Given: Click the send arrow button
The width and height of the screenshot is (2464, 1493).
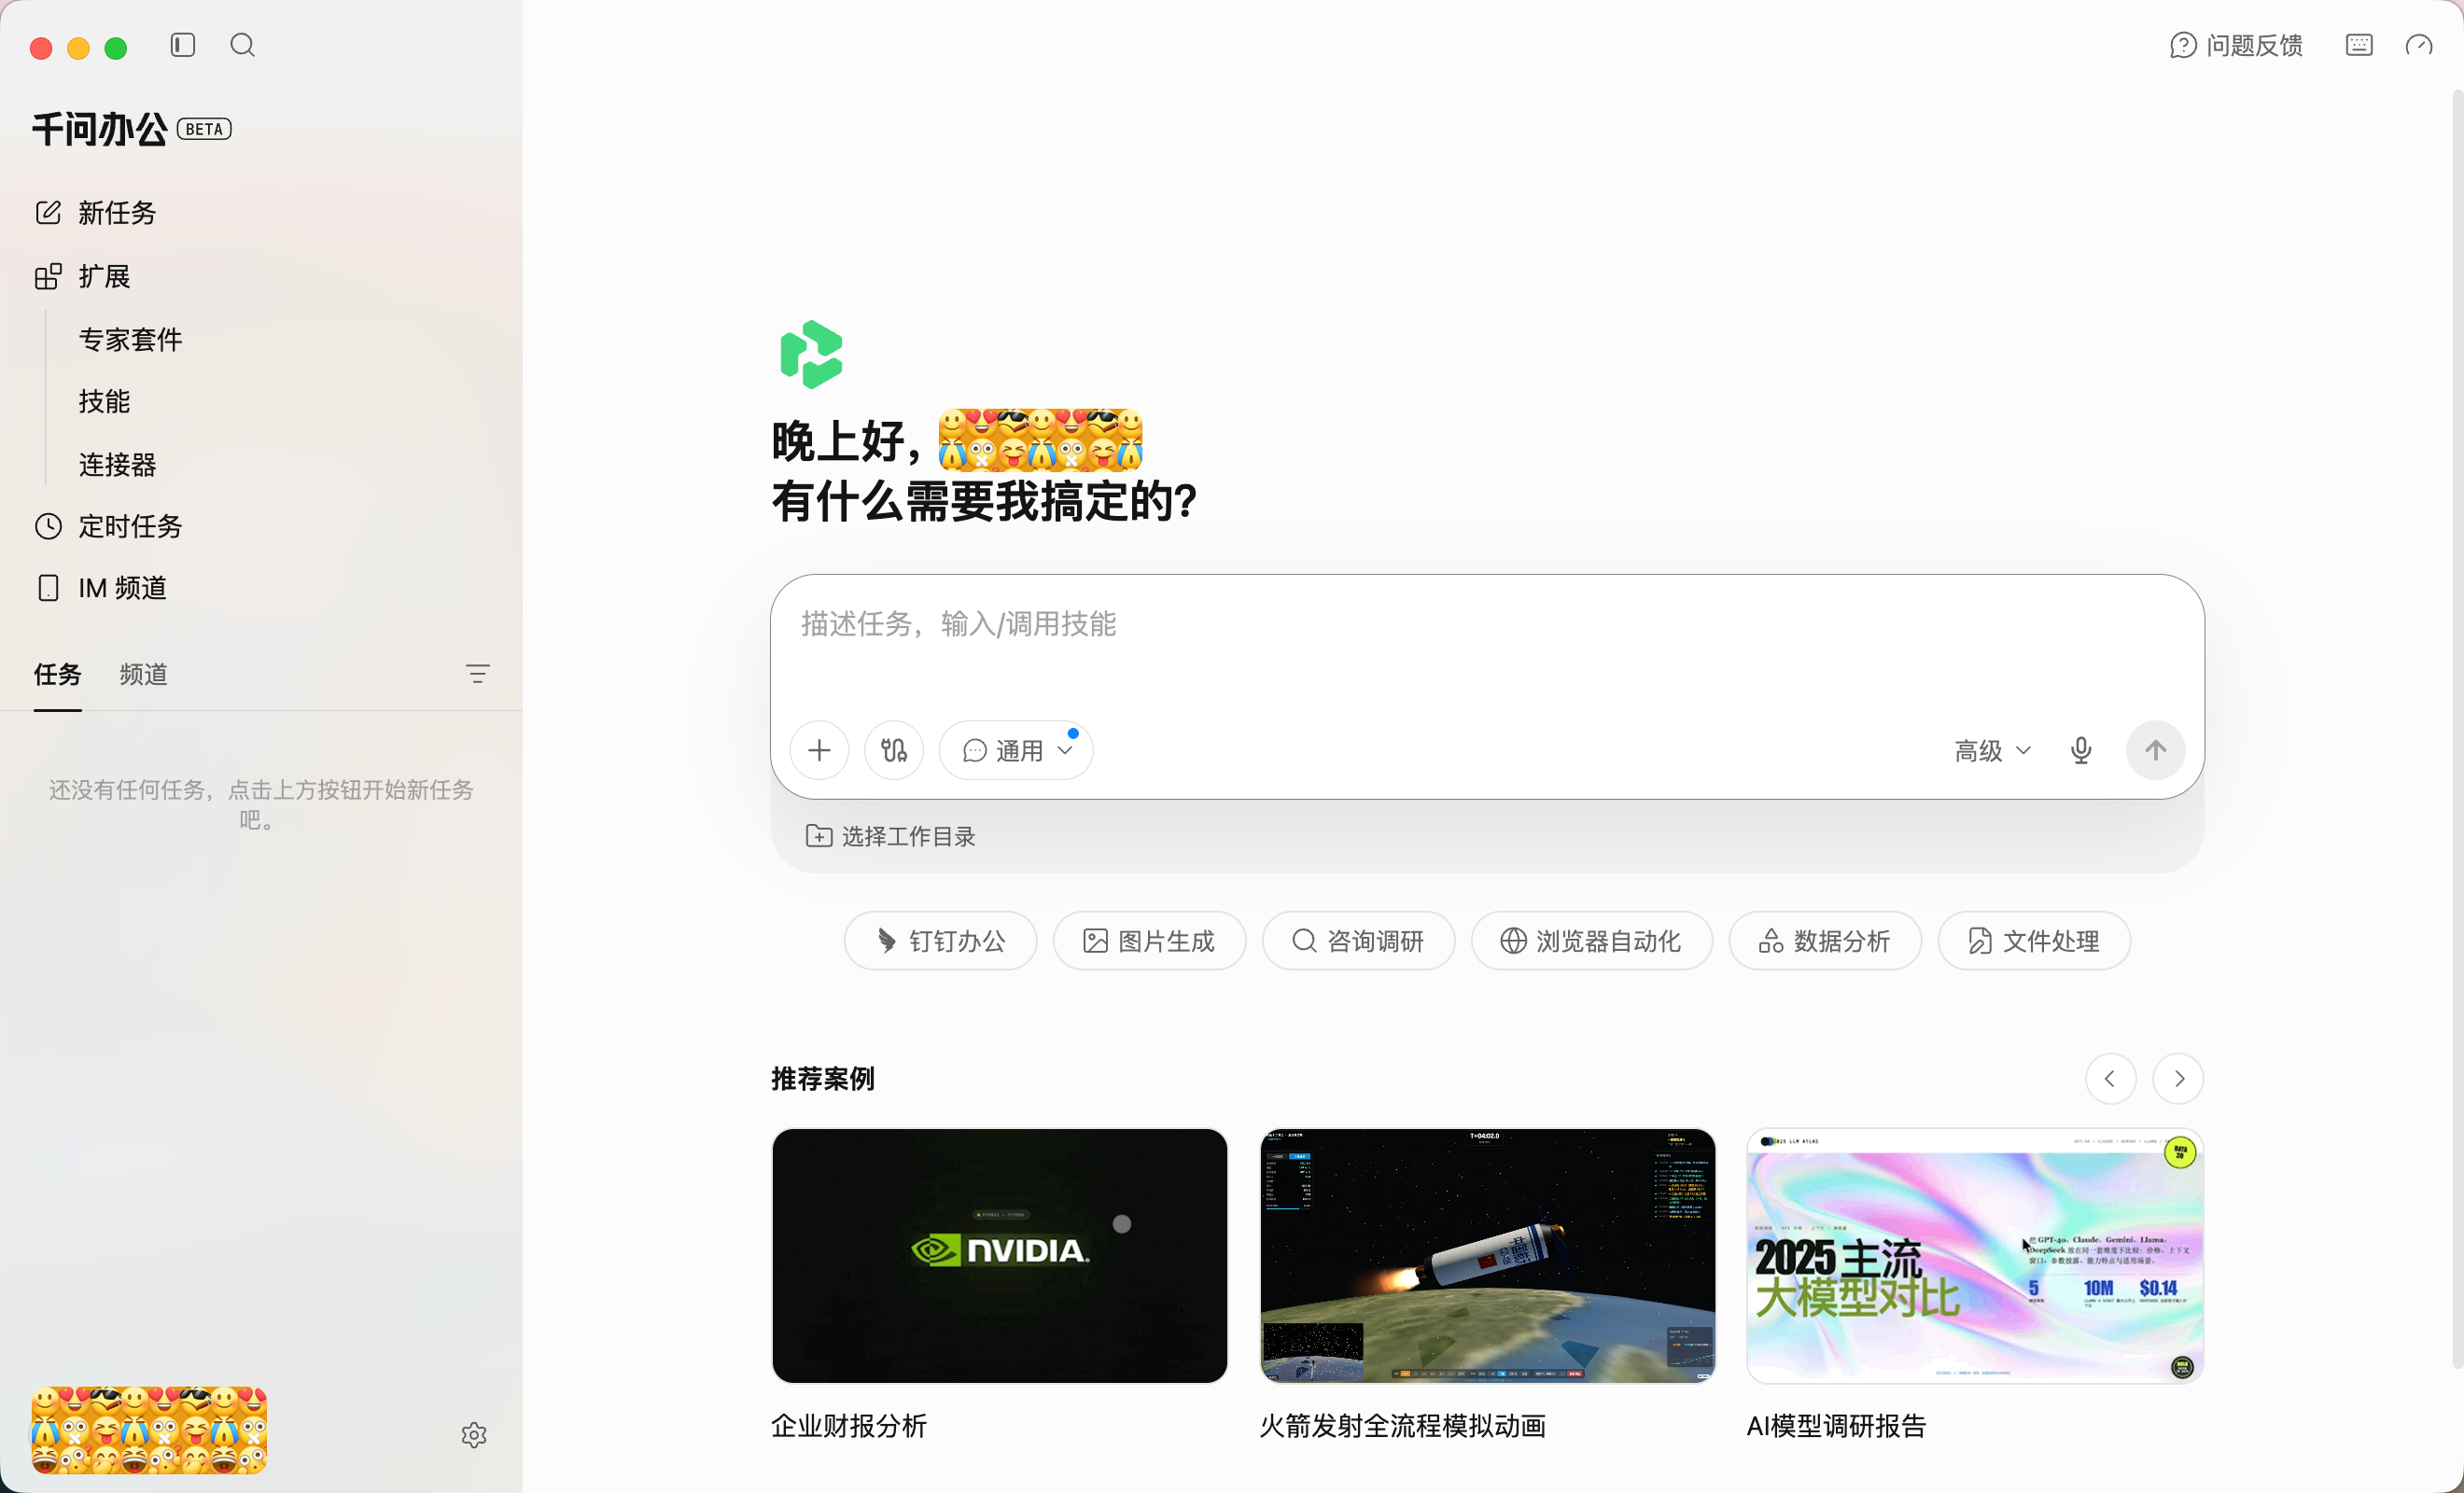Looking at the screenshot, I should (2156, 750).
